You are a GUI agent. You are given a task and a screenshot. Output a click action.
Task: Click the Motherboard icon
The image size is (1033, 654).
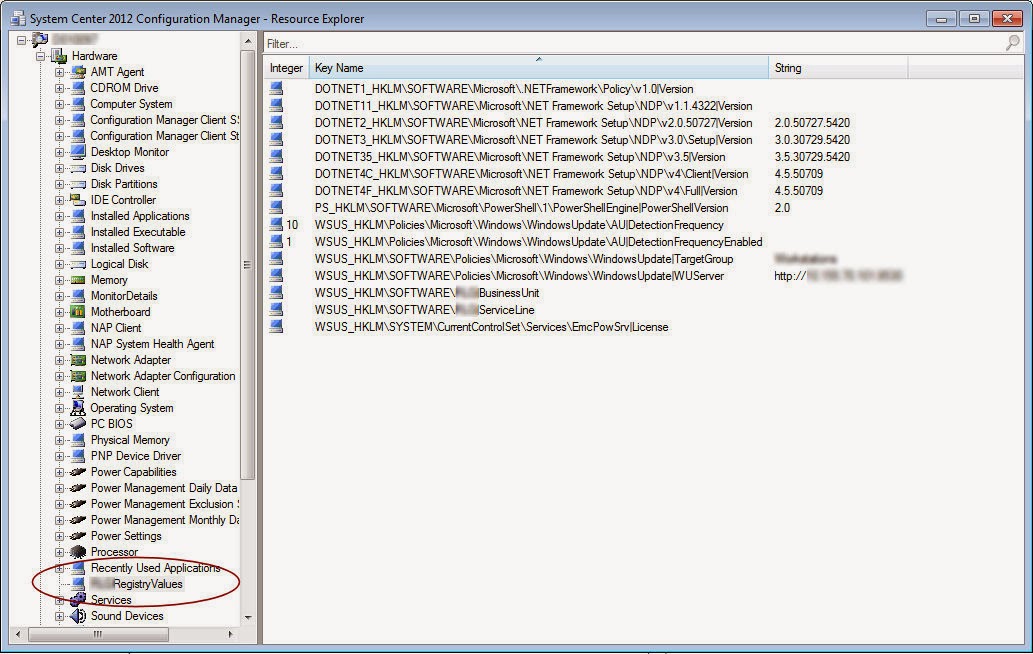[x=78, y=312]
